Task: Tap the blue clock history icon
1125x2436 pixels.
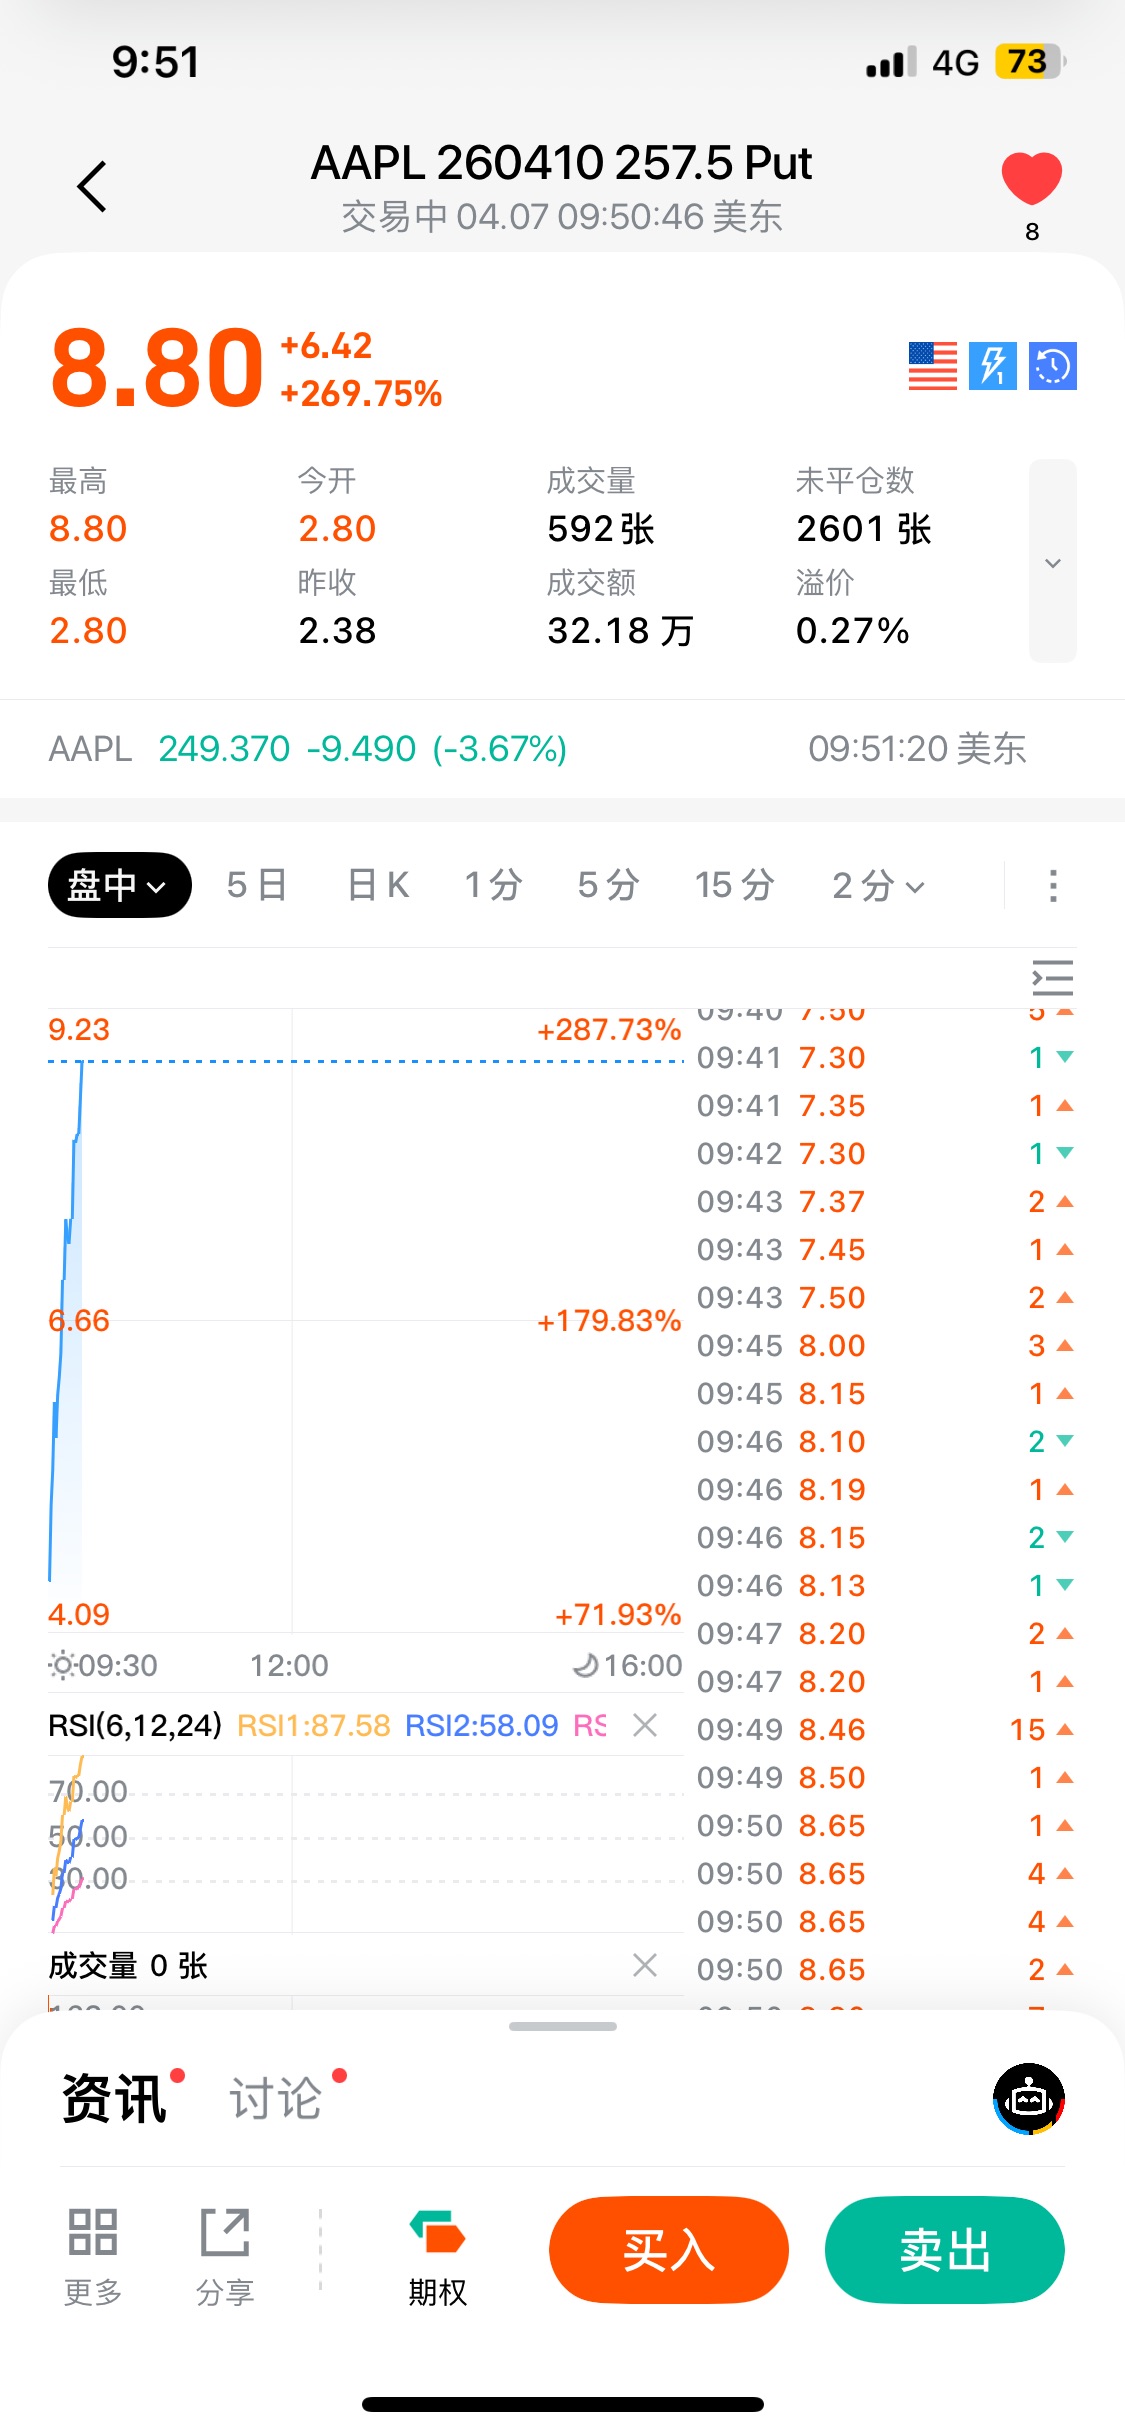Action: tap(1052, 366)
